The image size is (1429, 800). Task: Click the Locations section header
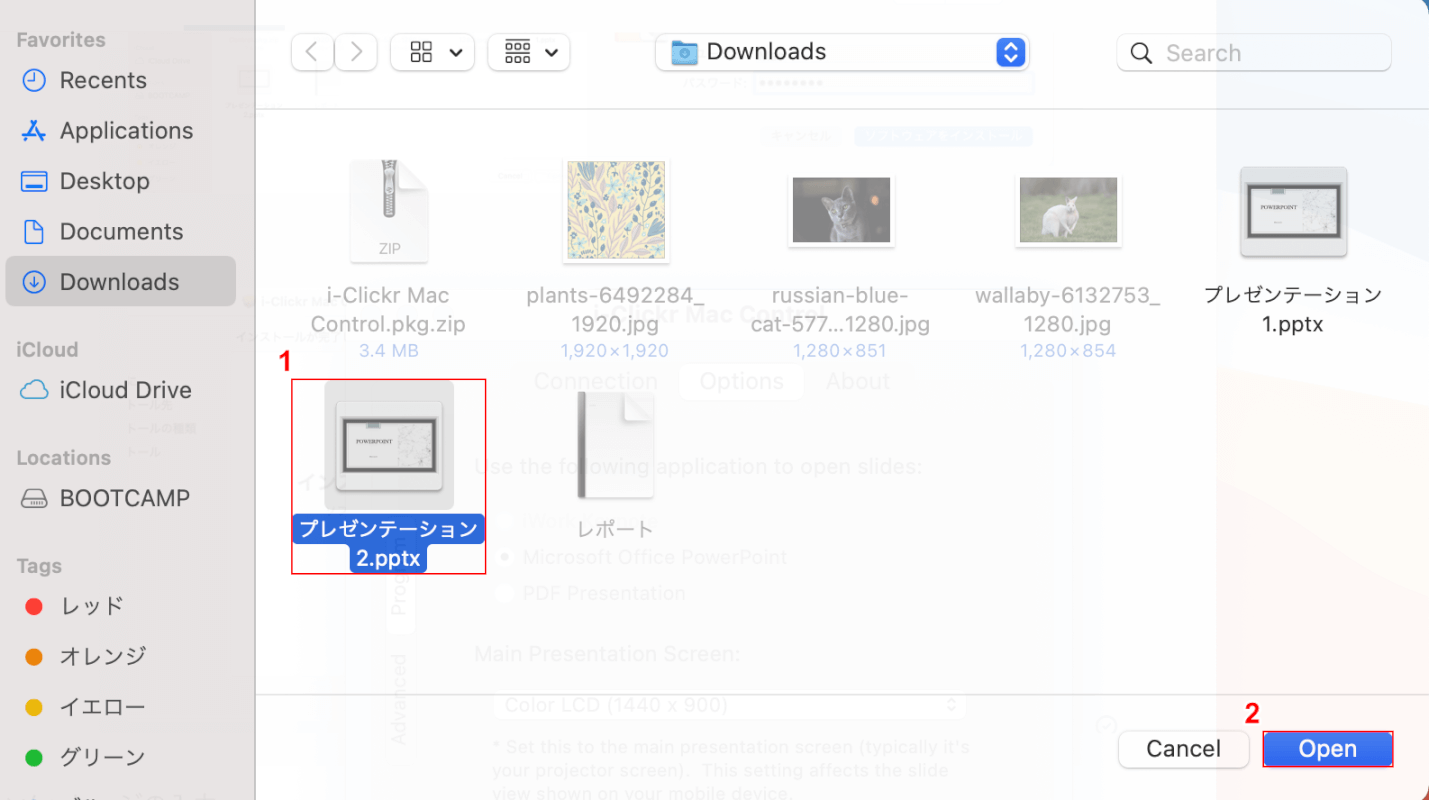pyautogui.click(x=64, y=458)
